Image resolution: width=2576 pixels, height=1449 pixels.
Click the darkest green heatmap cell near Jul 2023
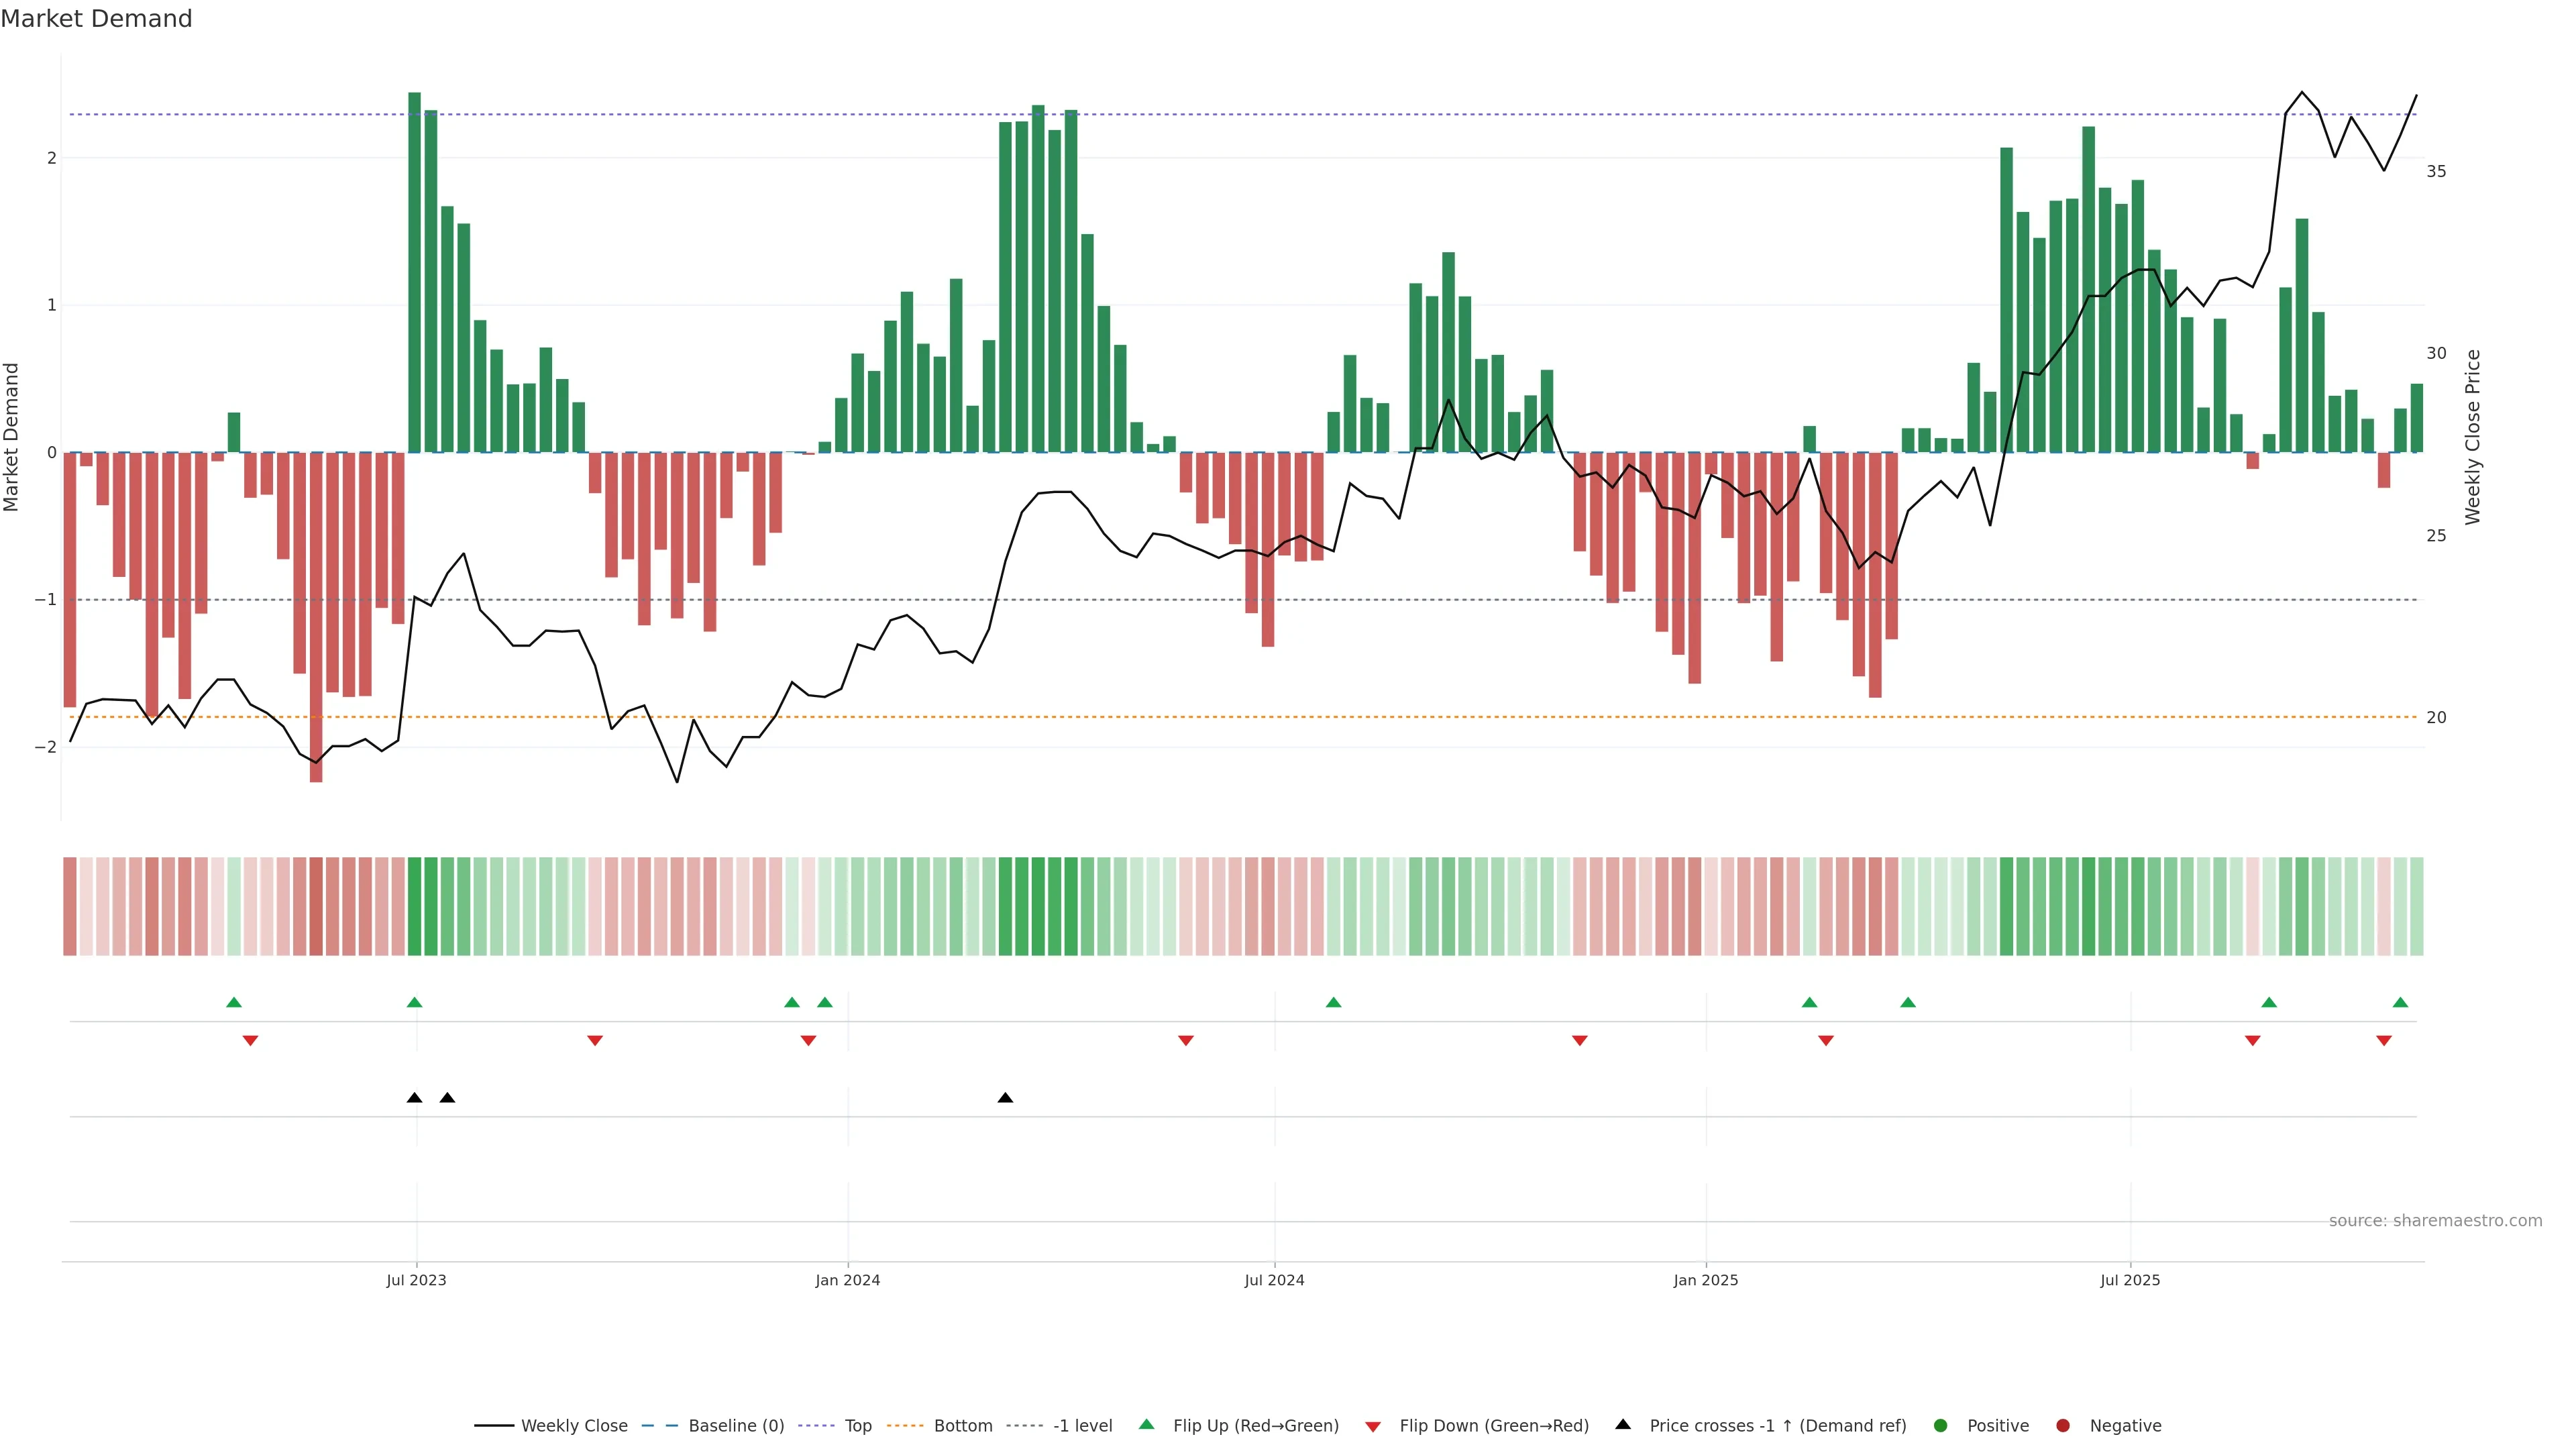pyautogui.click(x=415, y=906)
